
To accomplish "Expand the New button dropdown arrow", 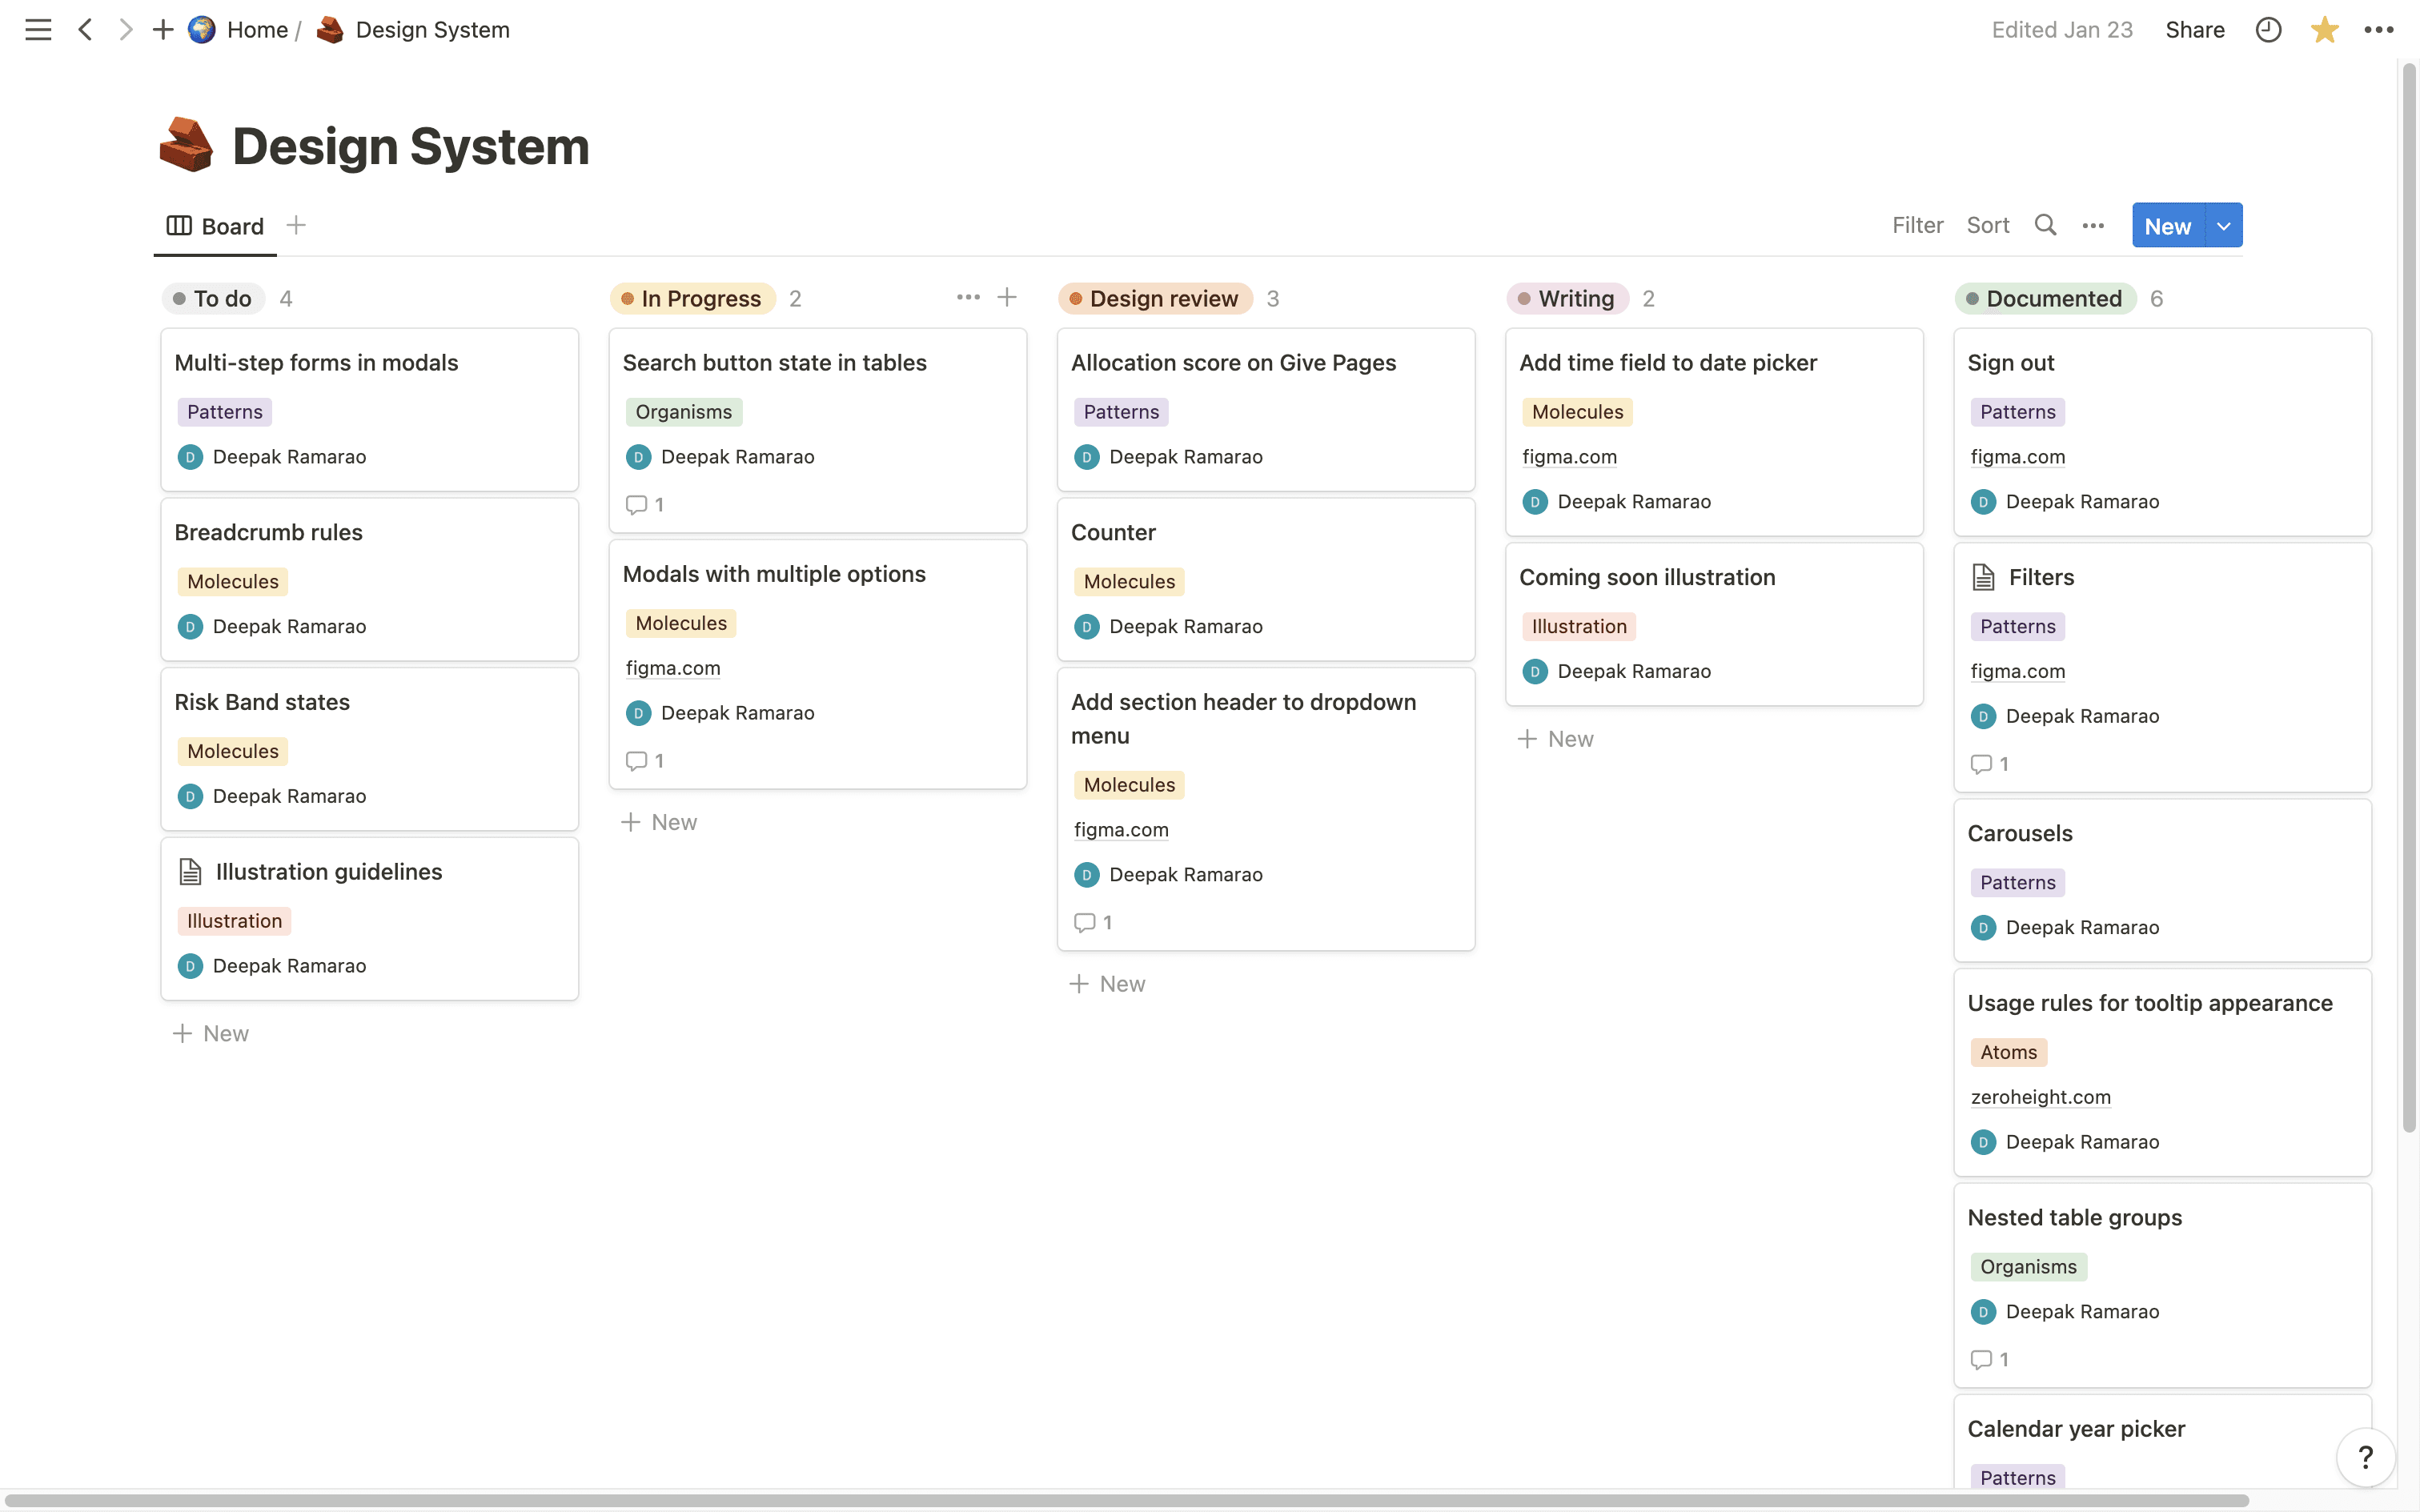I will tap(2224, 226).
